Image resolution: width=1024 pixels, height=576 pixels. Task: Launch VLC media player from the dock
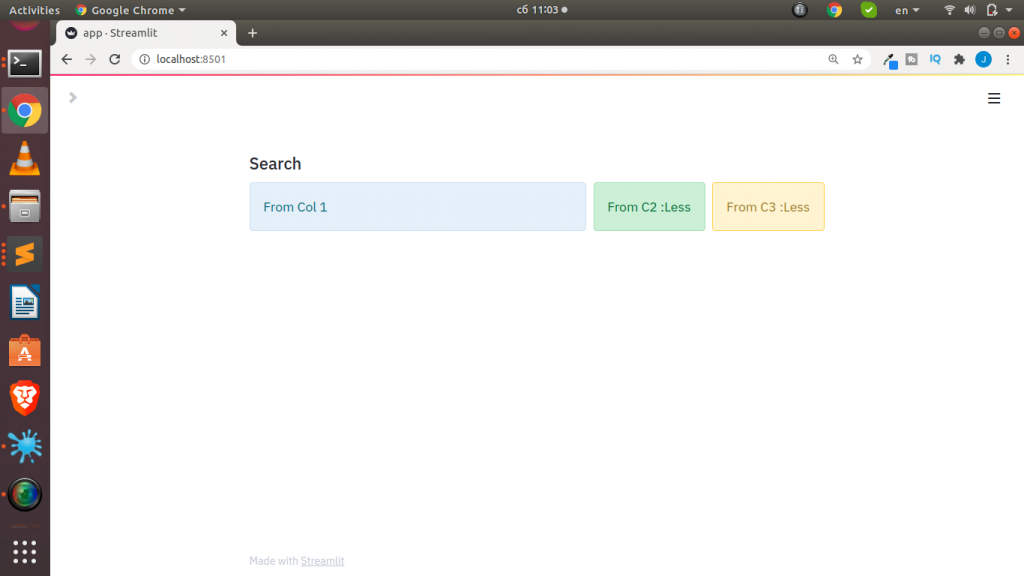25,159
